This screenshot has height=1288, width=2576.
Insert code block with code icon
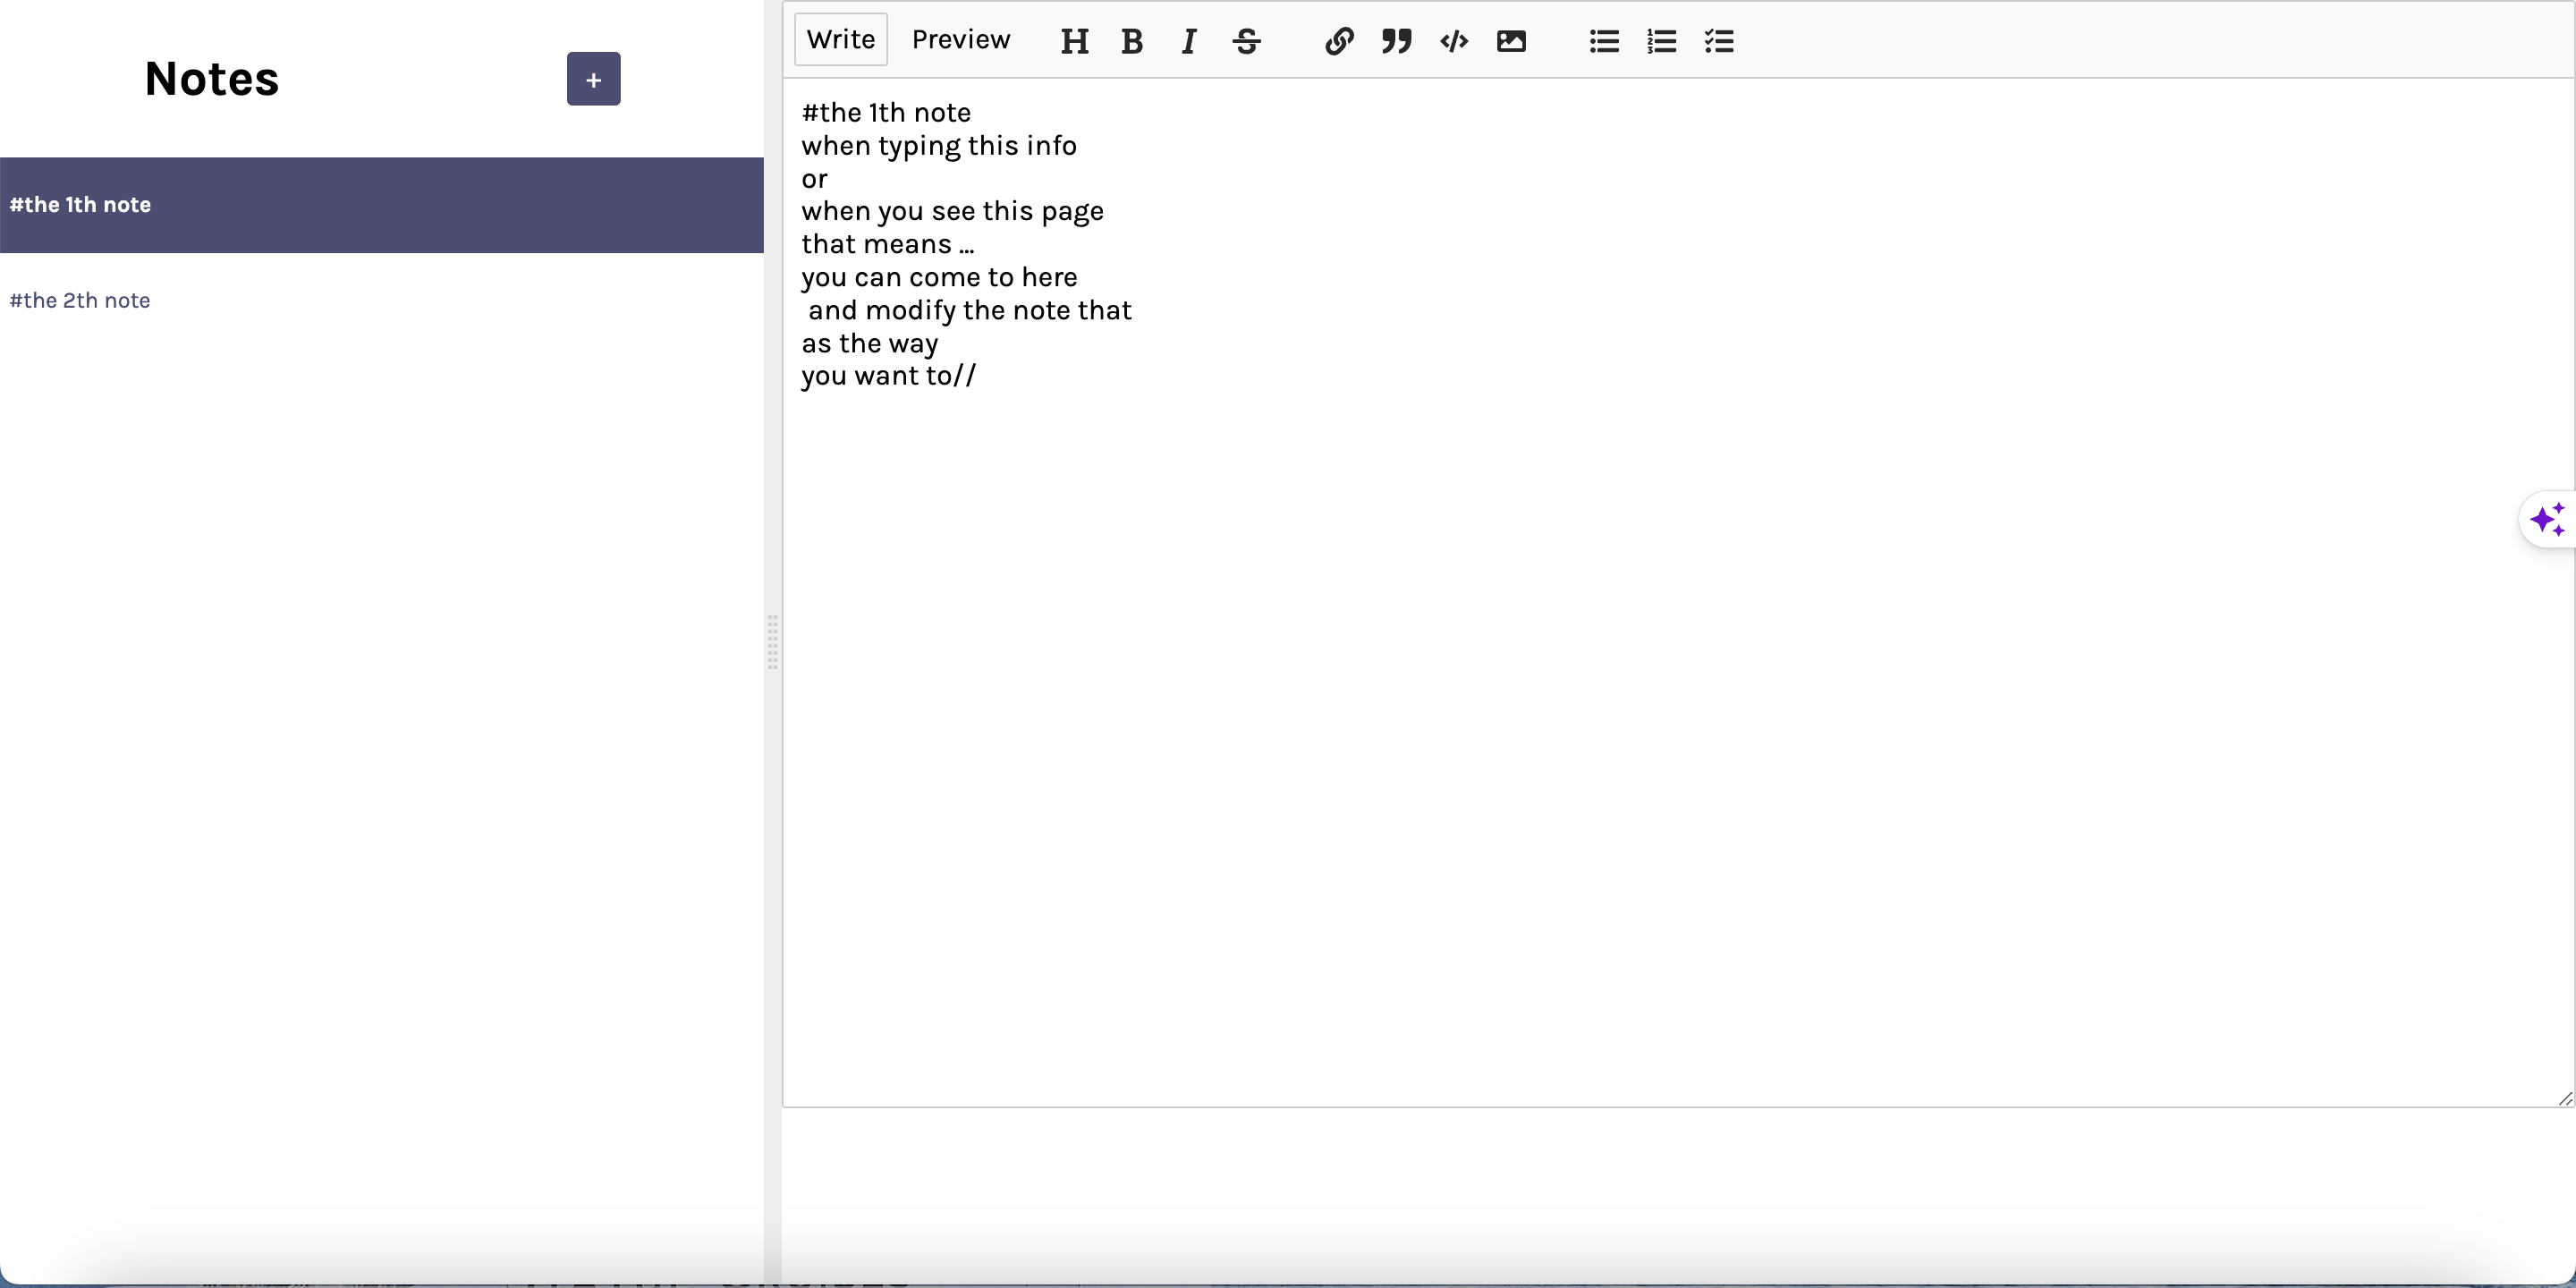click(x=1454, y=41)
